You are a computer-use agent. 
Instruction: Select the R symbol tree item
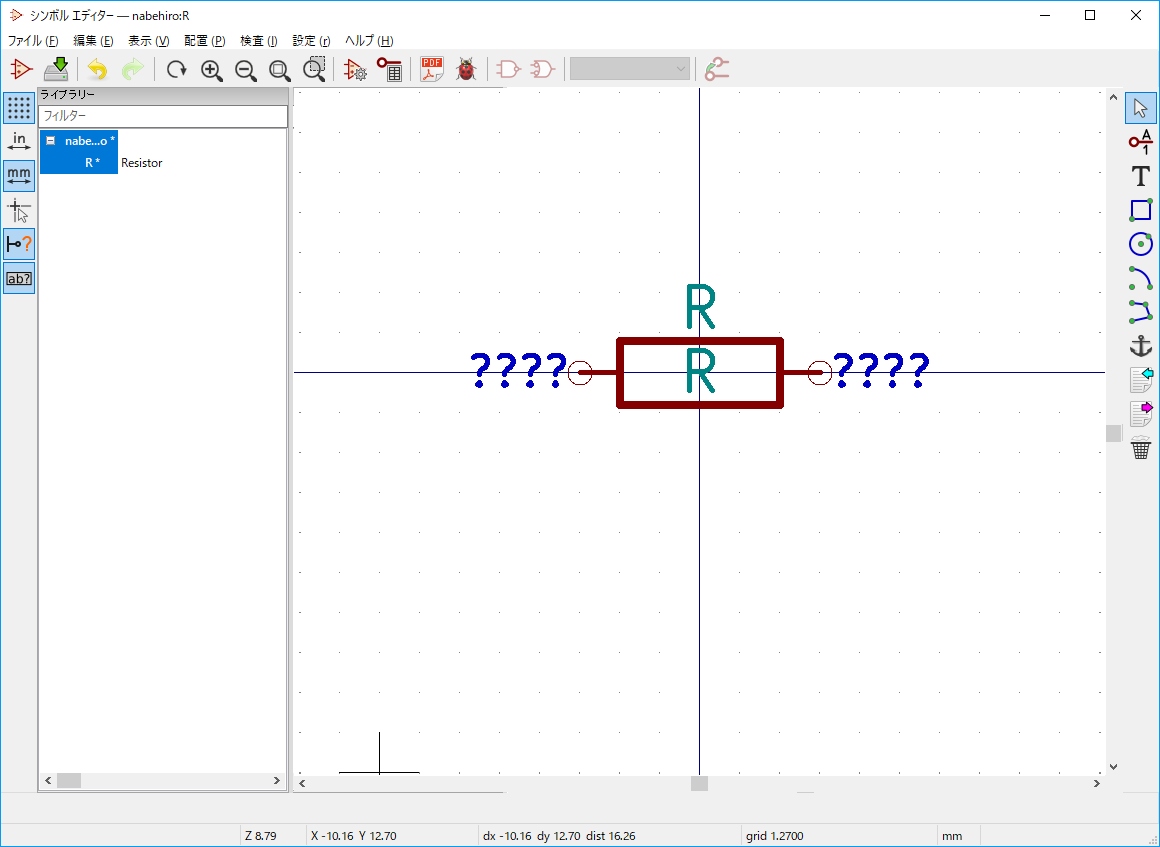(92, 163)
